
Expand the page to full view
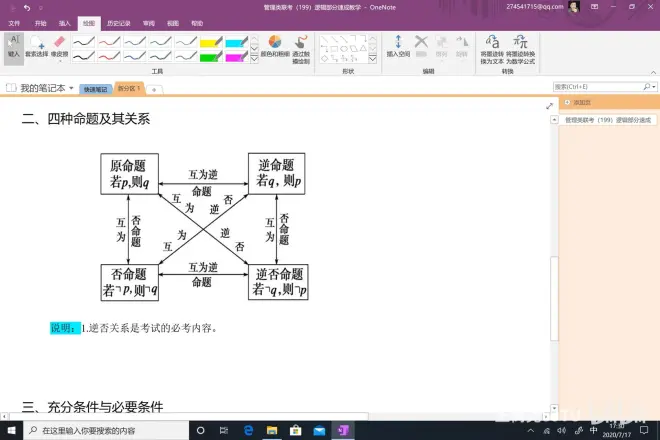pyautogui.click(x=549, y=105)
